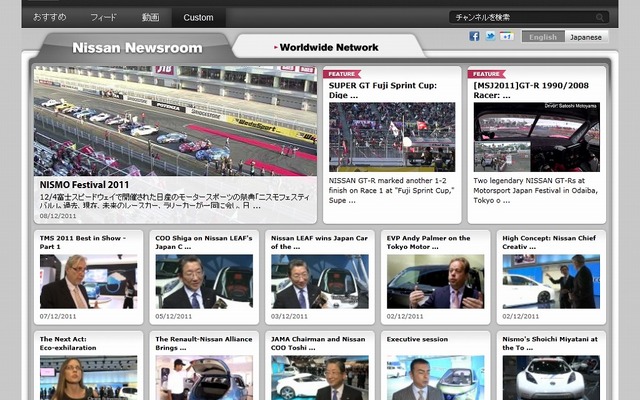Open The Next Act: Eco-exhilaration thumbnail
Image resolution: width=640 pixels, height=400 pixels.
(x=89, y=378)
